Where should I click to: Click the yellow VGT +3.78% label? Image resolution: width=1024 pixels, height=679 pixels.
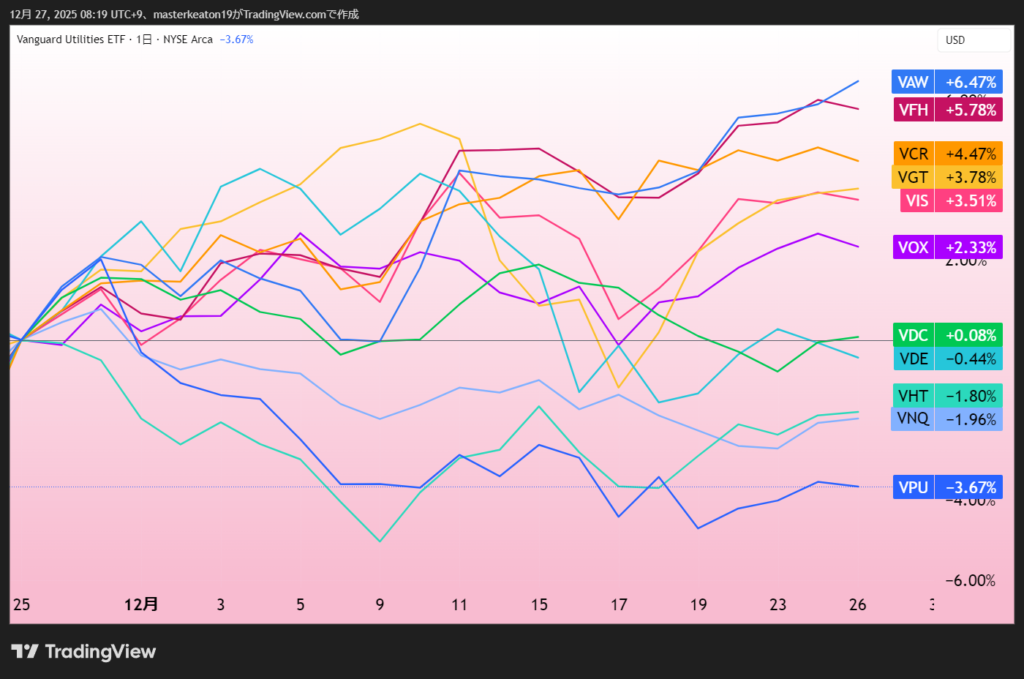click(x=947, y=177)
